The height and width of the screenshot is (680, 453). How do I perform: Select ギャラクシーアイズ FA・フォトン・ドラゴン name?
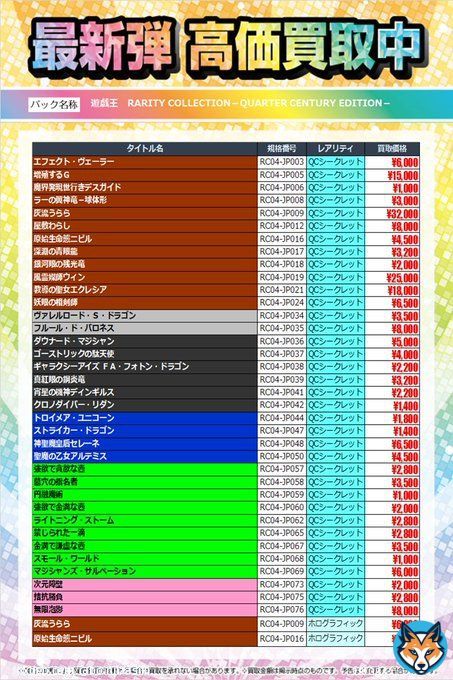pos(111,366)
